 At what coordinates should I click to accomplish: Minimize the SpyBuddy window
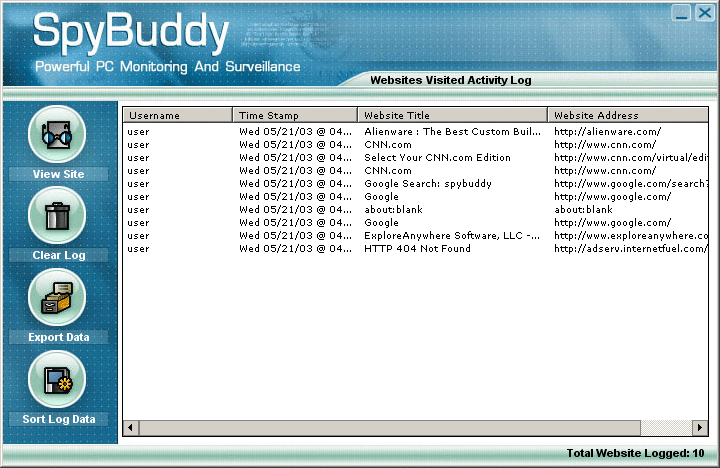[x=680, y=12]
